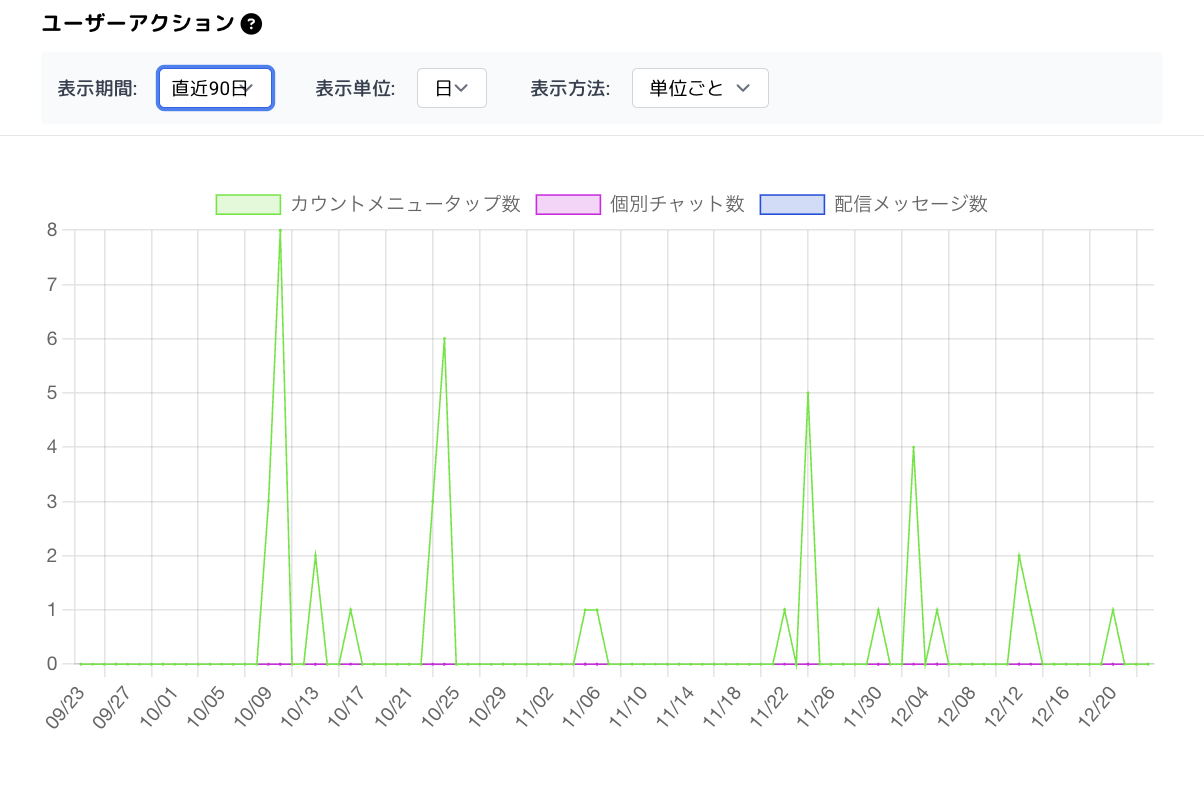The width and height of the screenshot is (1204, 812).
Task: Toggle series via 配信メッセージ数 legend text
Action: (911, 204)
